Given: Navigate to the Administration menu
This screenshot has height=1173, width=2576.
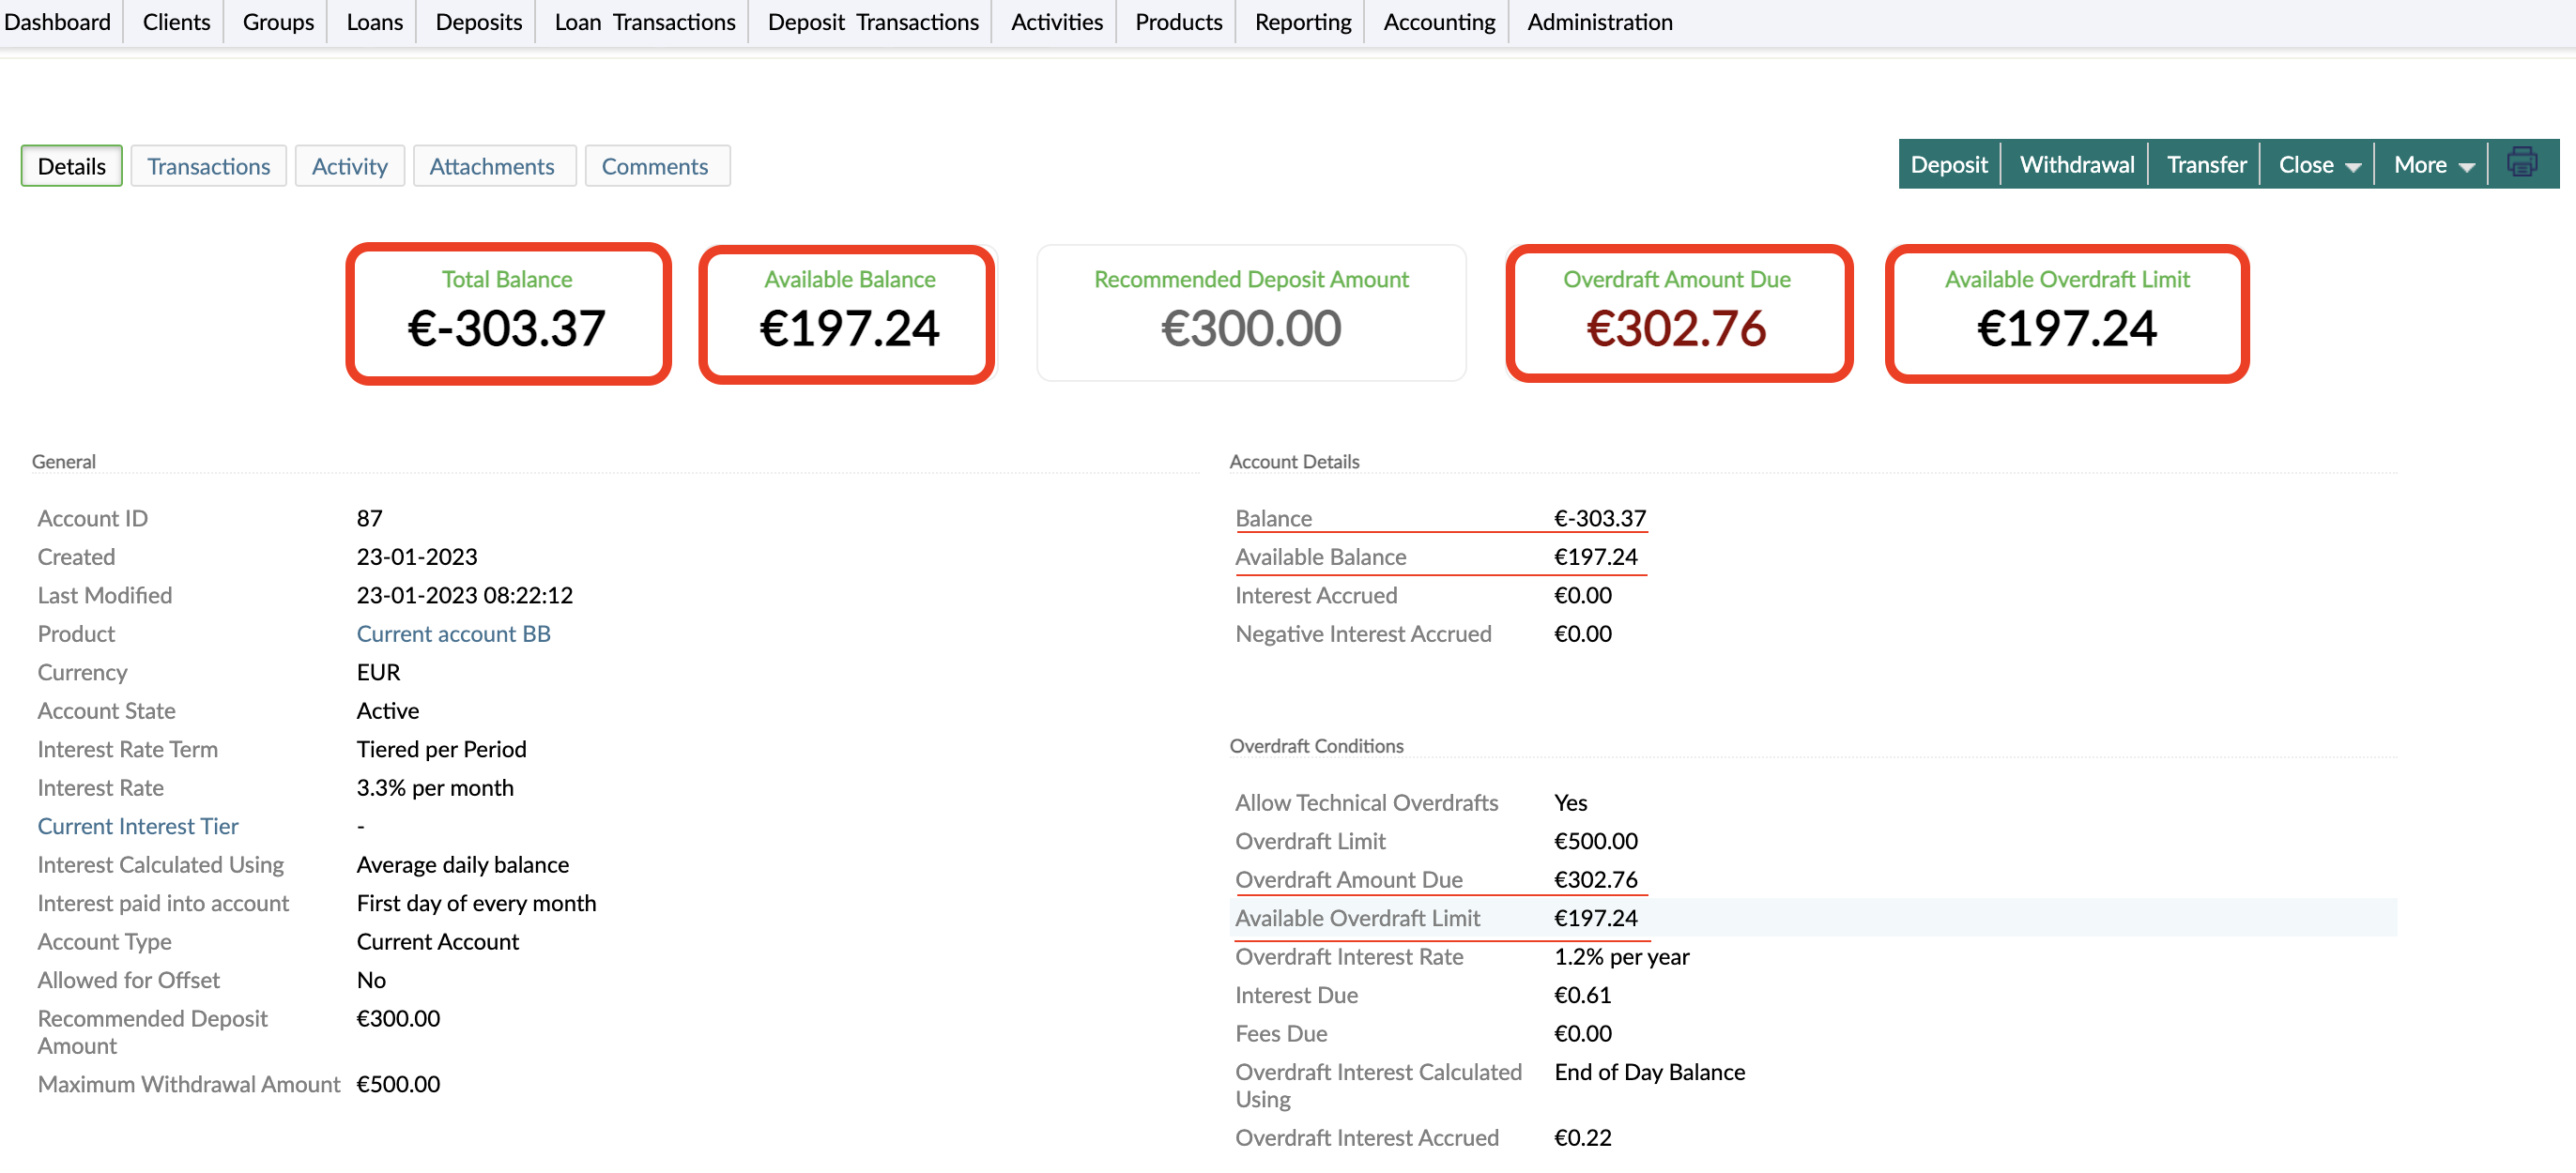Looking at the screenshot, I should tap(1598, 21).
